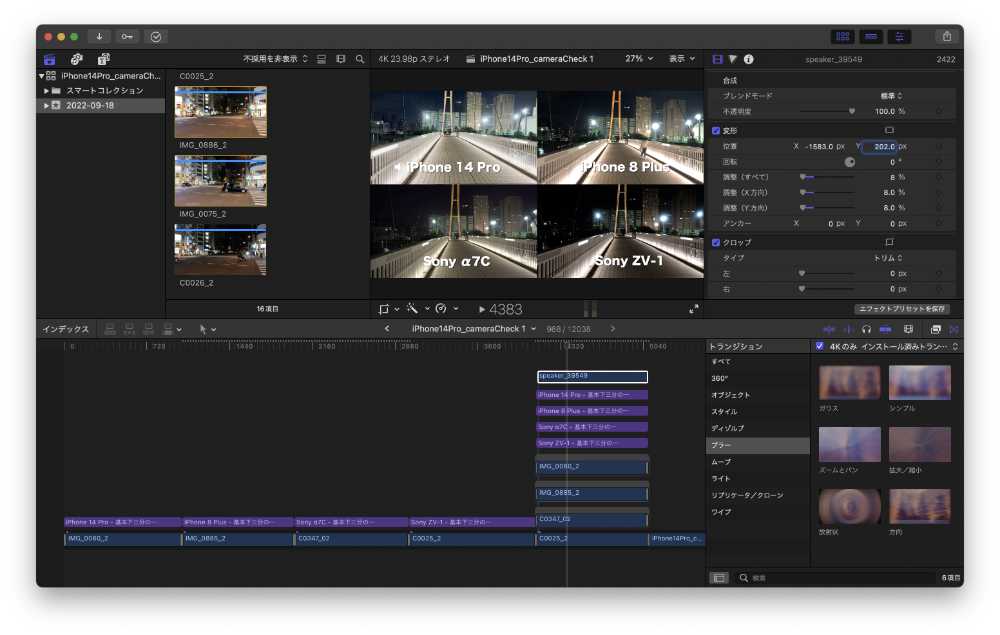Expand the スマートコレクション folder
The image size is (1000, 635).
pos(46,91)
